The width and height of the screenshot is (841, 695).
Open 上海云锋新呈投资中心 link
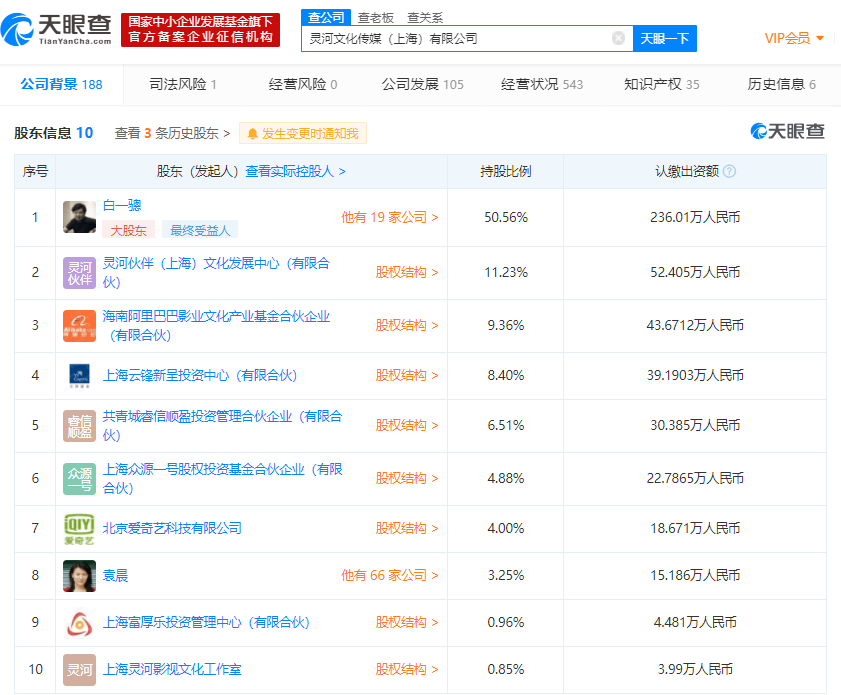click(200, 375)
